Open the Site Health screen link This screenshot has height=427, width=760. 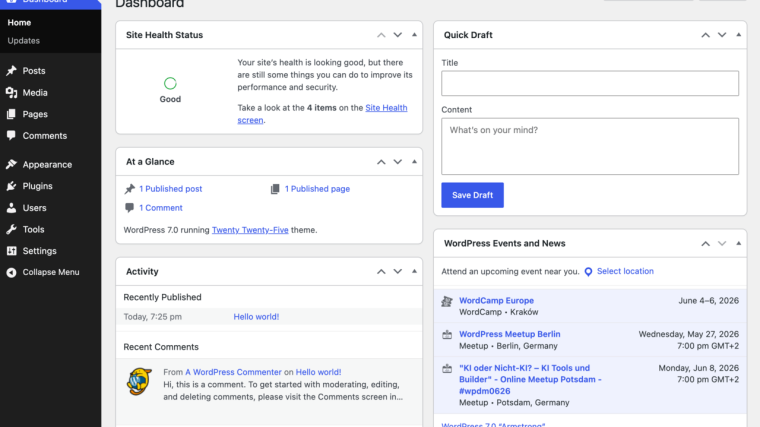(386, 108)
